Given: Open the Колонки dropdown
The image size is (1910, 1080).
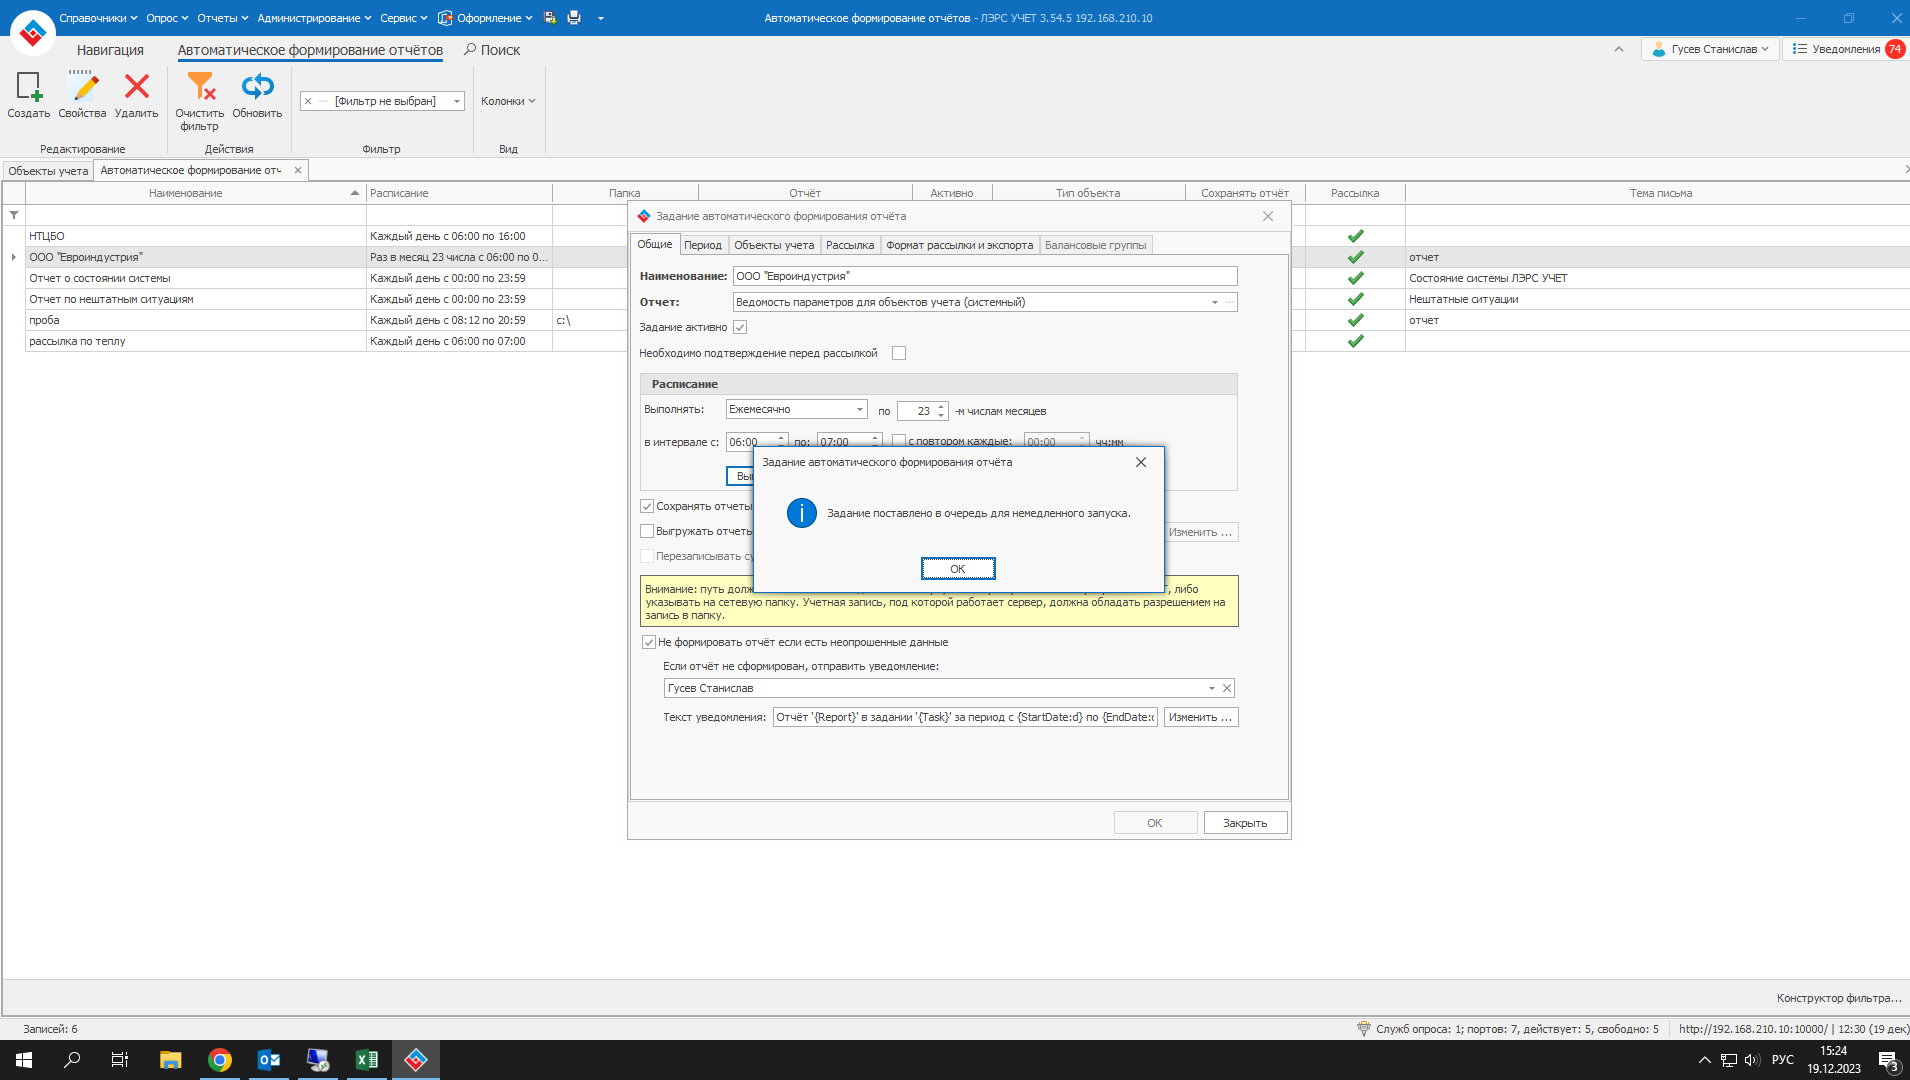Looking at the screenshot, I should pos(508,101).
